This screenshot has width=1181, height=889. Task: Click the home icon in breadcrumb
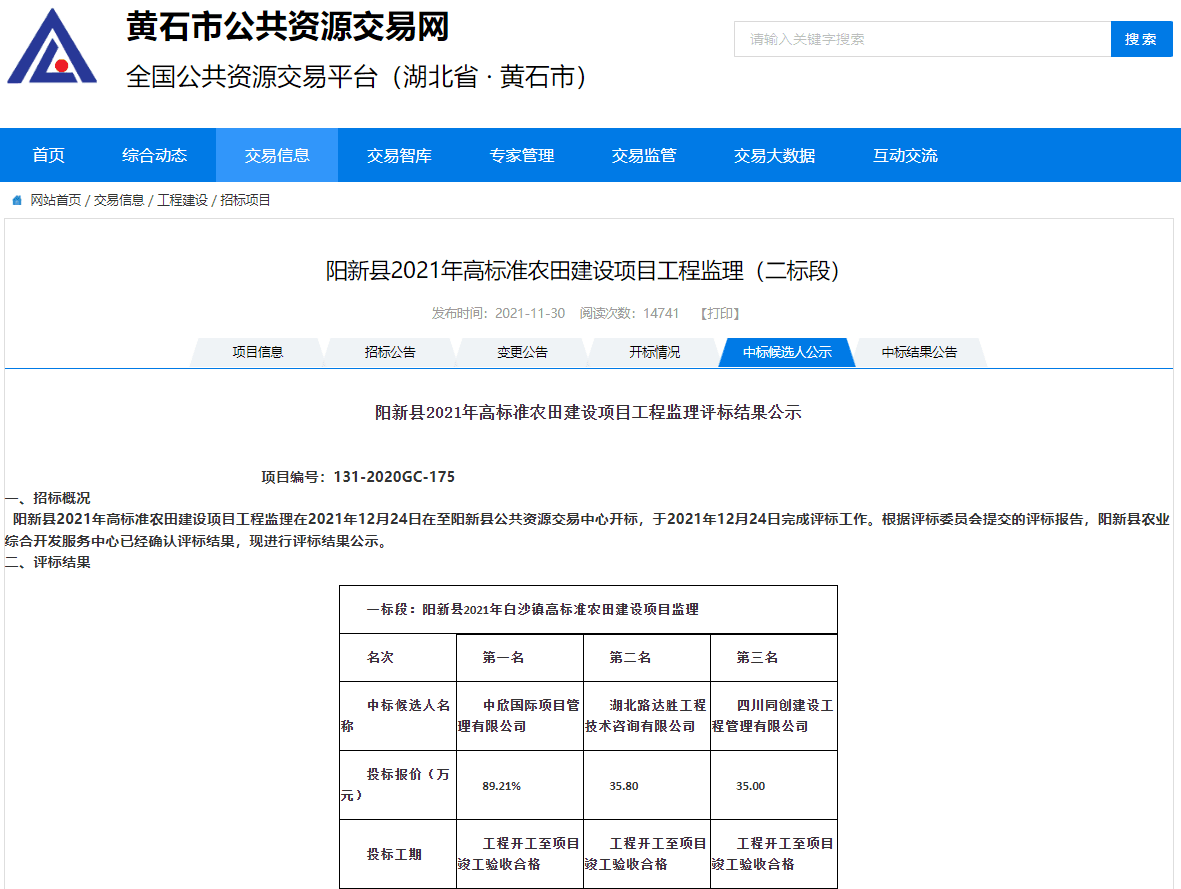tap(17, 201)
